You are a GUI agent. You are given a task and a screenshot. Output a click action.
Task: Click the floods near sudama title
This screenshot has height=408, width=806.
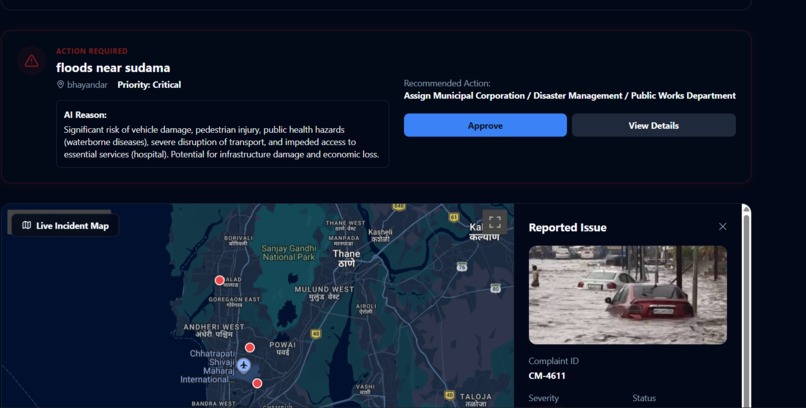tap(113, 68)
